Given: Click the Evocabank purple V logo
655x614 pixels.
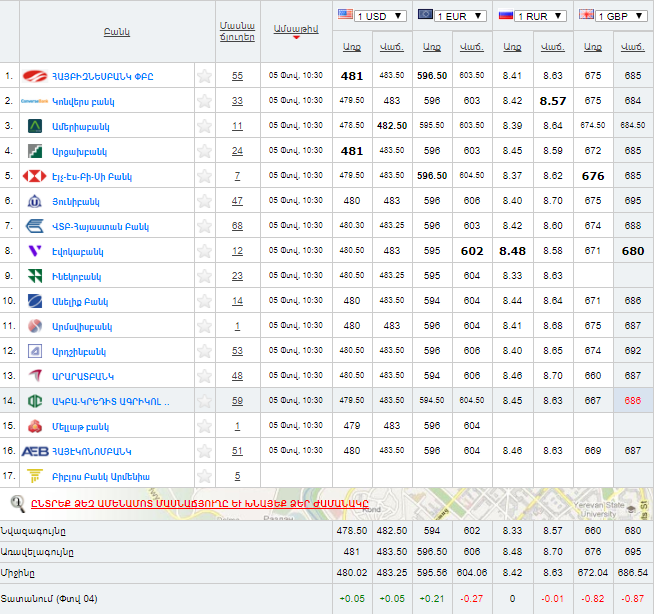Looking at the screenshot, I should [35, 251].
